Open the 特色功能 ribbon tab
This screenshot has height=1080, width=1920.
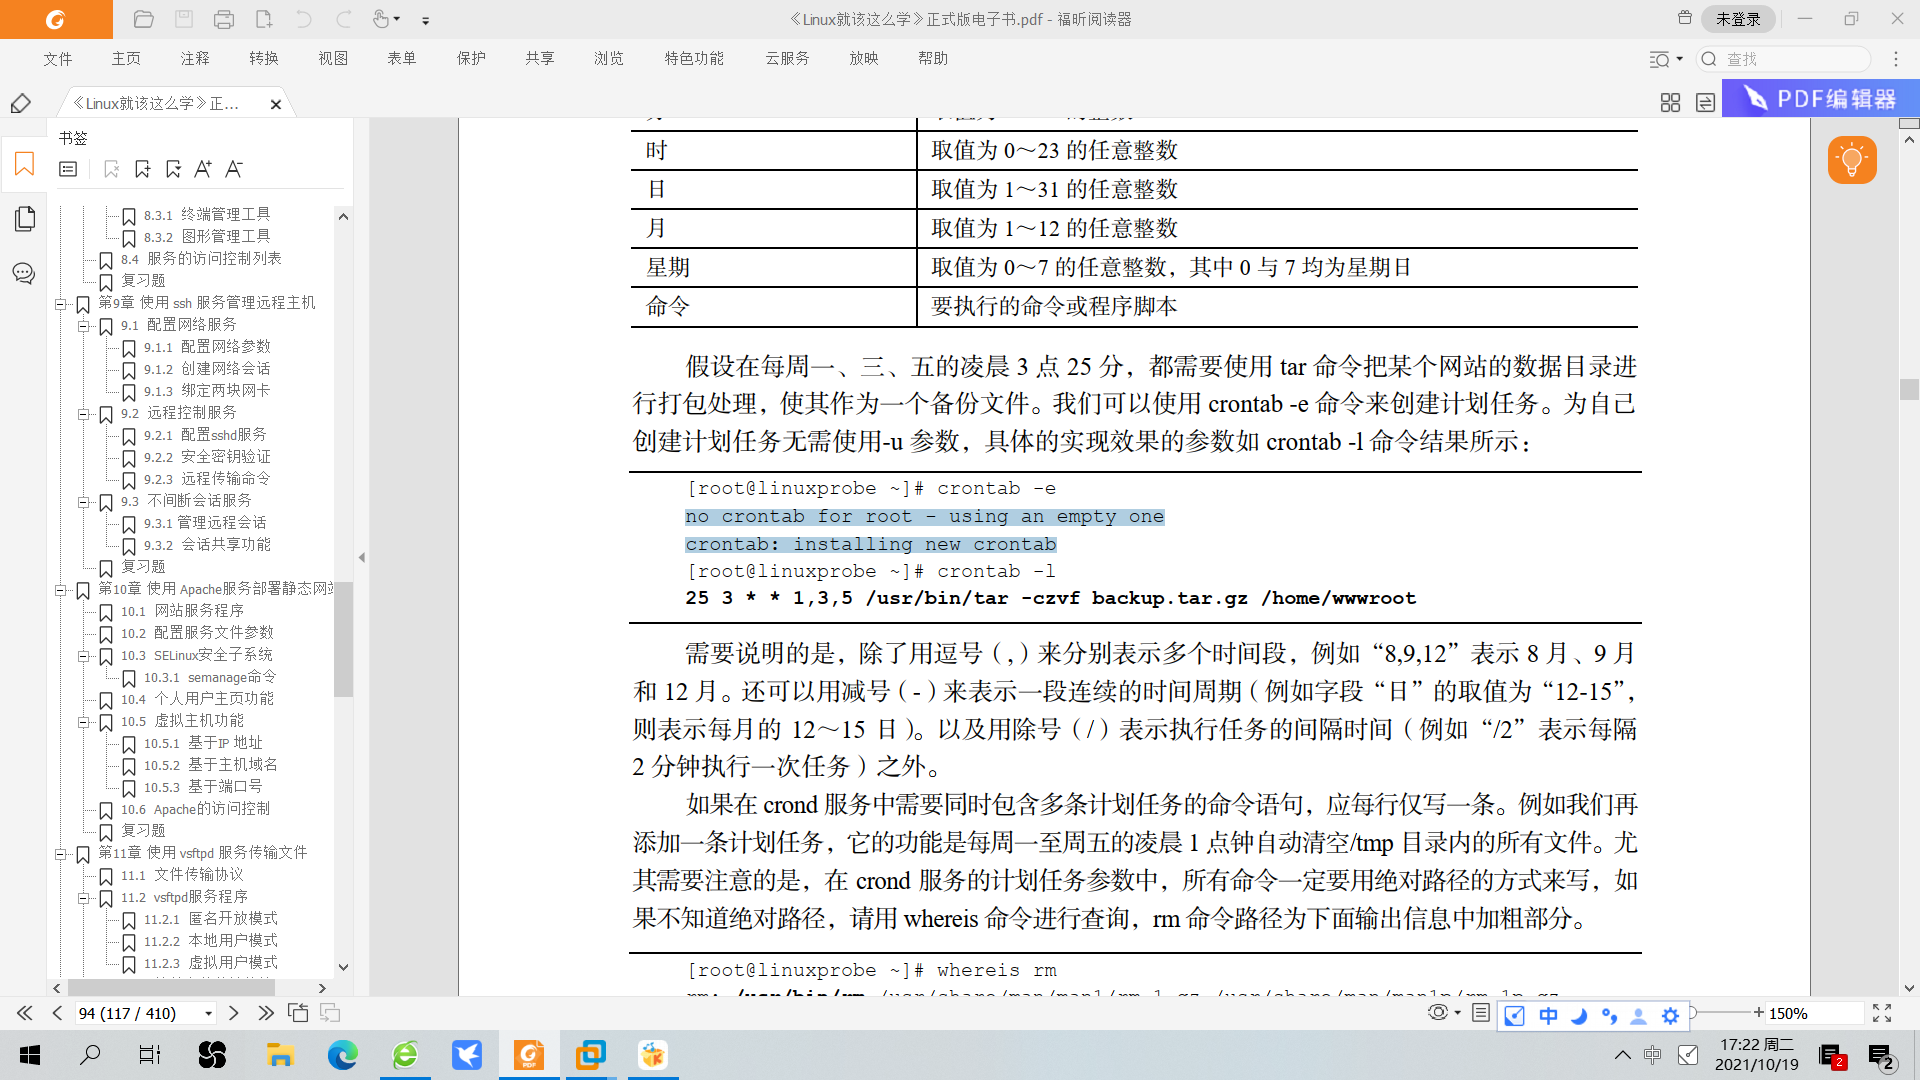pos(694,59)
